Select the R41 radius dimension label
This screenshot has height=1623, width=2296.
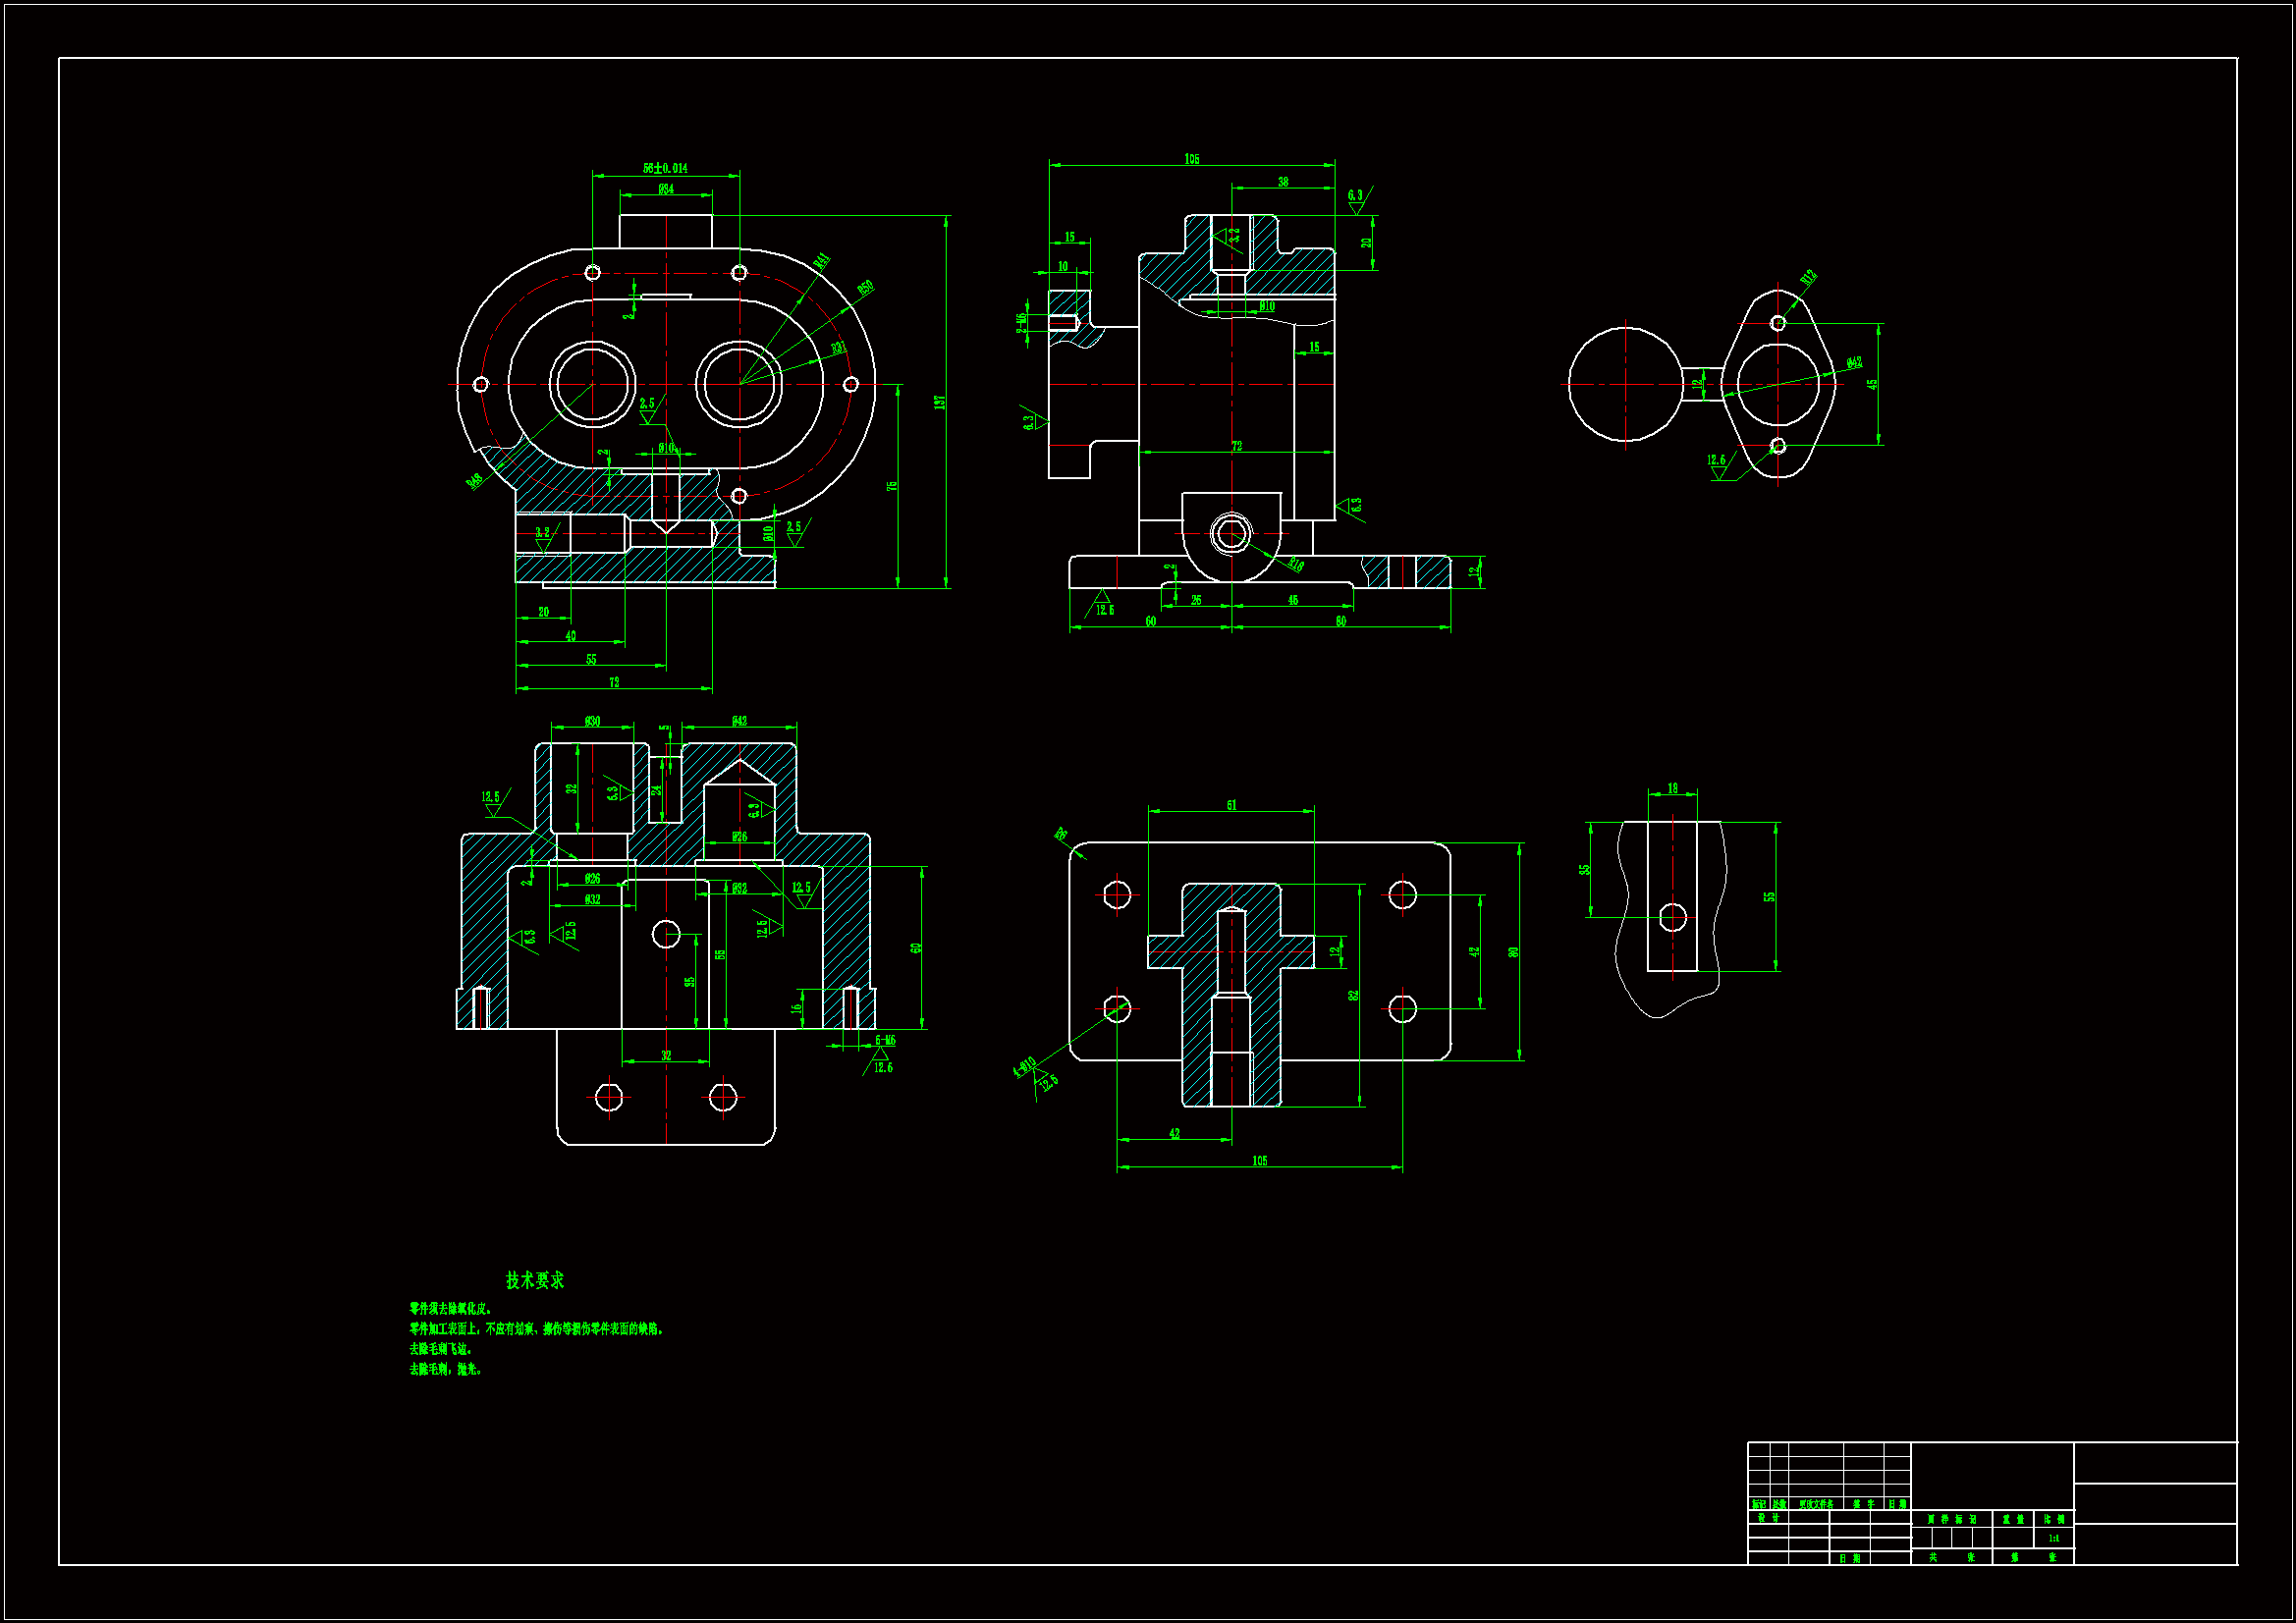click(x=822, y=262)
